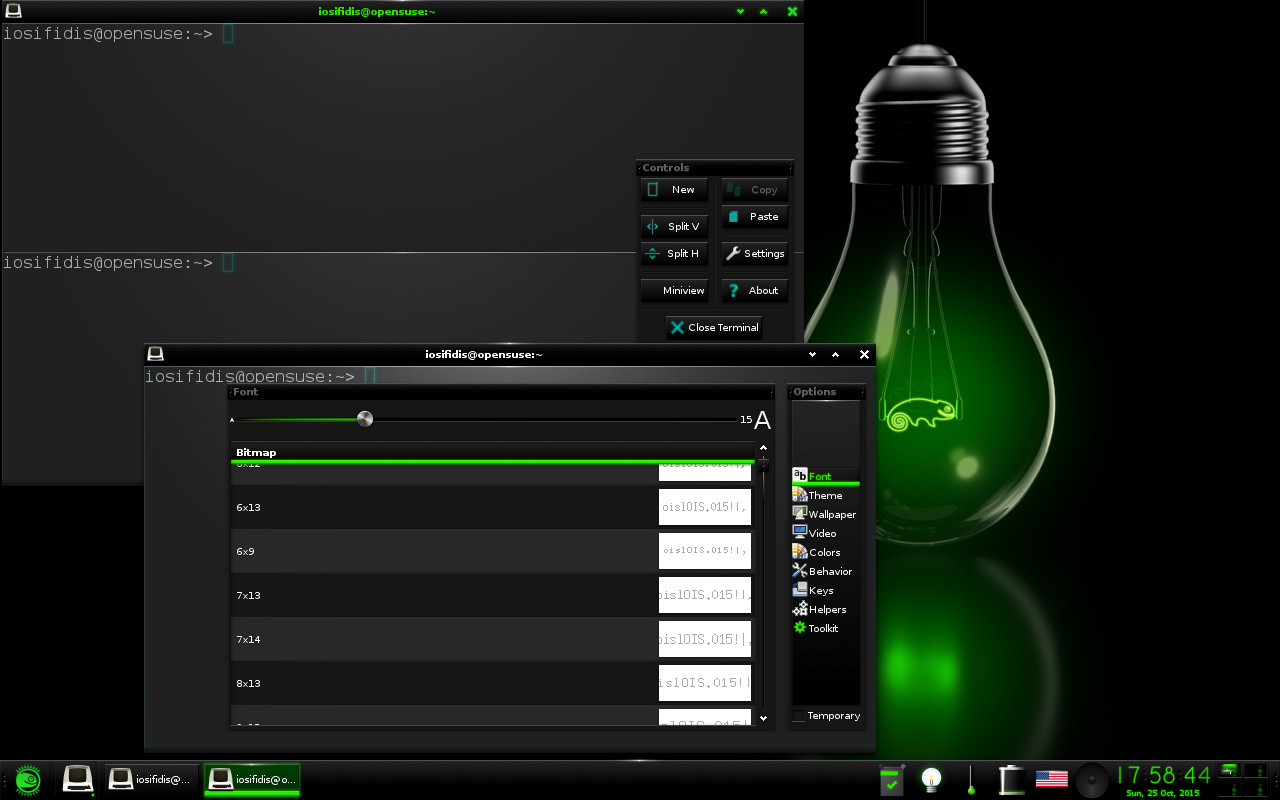1280x800 pixels.
Task: Open Helpers in the Options panel
Action: 826,610
